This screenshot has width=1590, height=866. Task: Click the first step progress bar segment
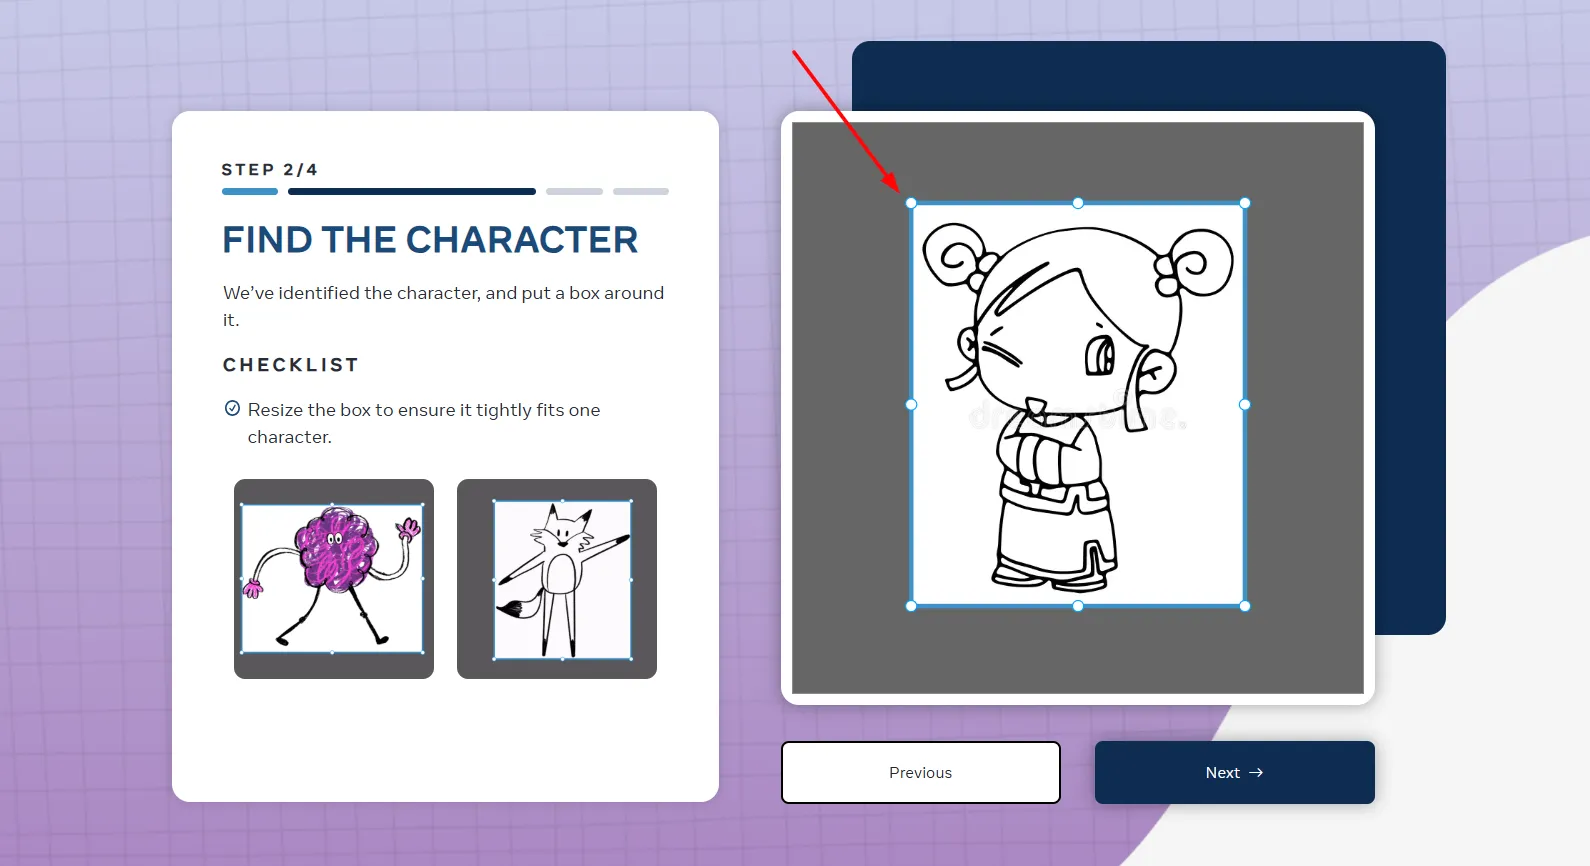click(x=250, y=191)
